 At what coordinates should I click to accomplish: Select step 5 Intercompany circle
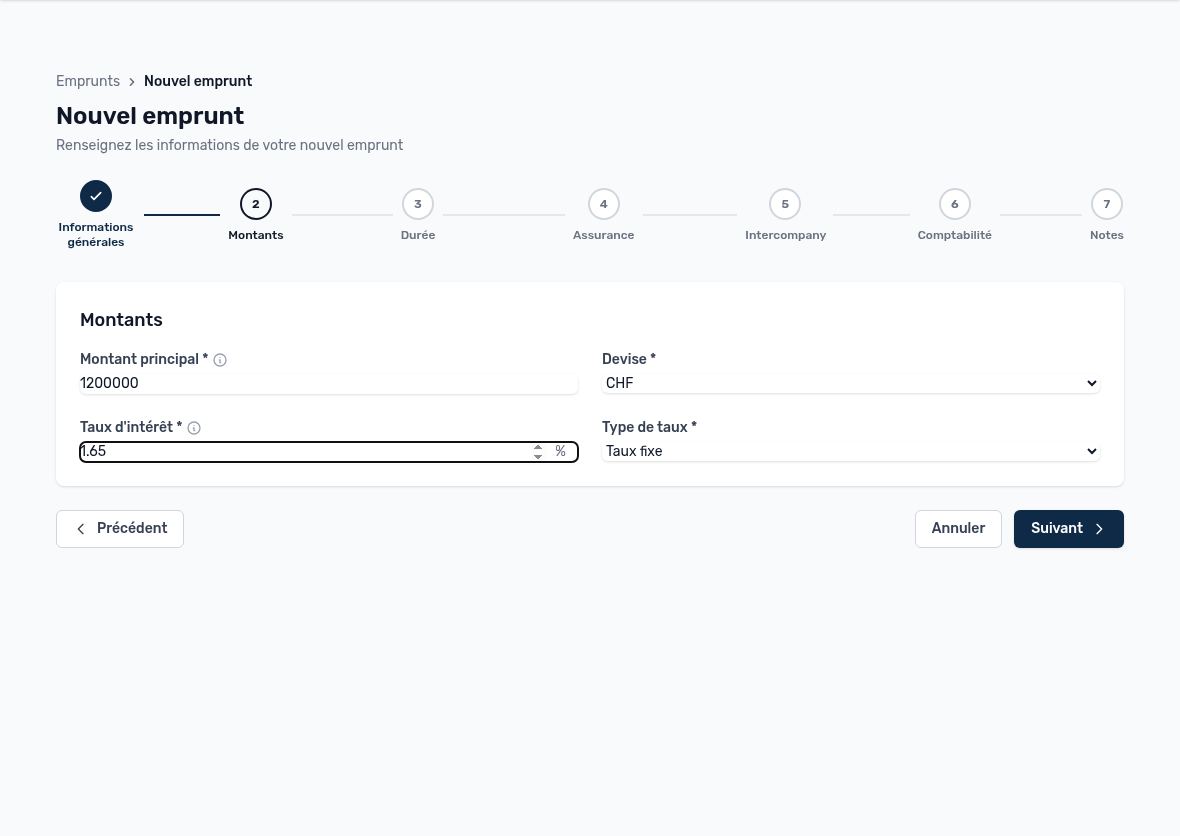[785, 204]
